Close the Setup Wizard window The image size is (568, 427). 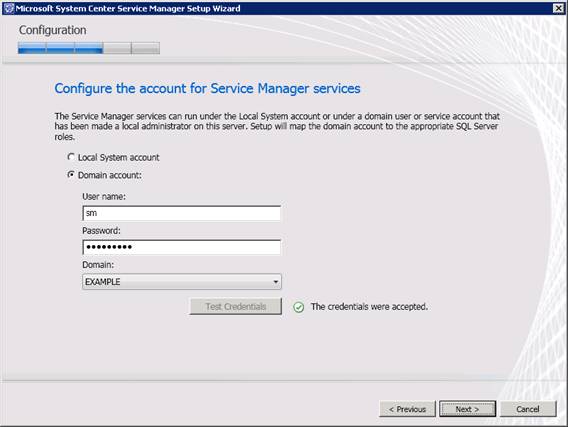click(x=558, y=8)
